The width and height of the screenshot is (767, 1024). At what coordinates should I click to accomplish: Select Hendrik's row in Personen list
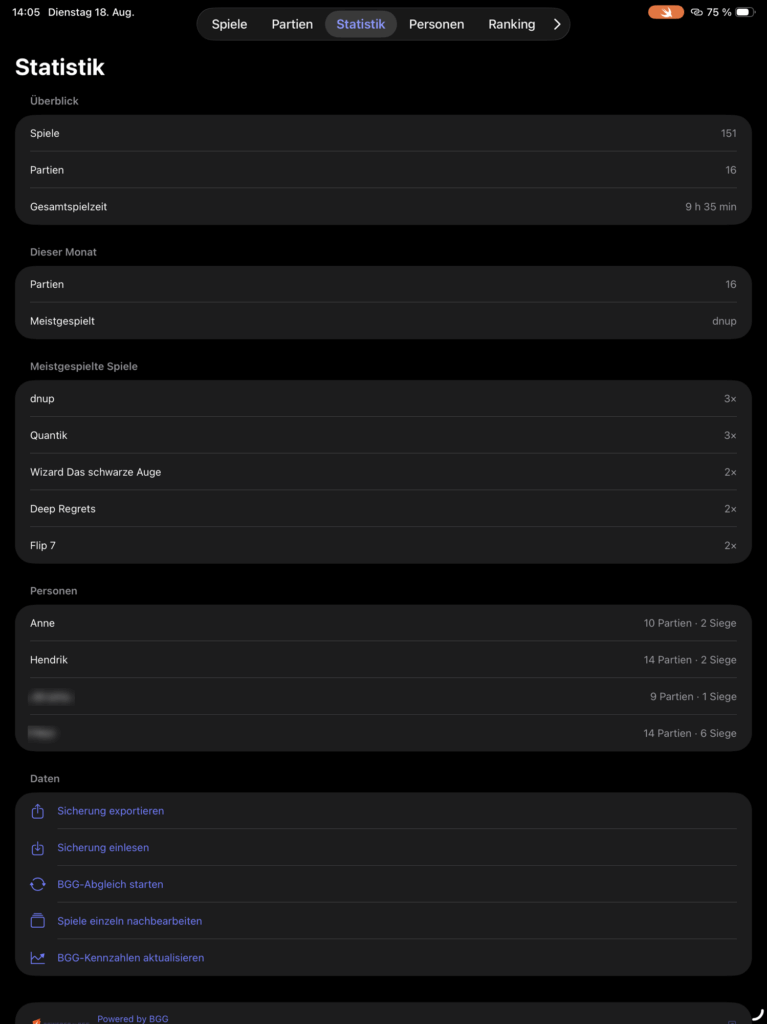click(384, 660)
